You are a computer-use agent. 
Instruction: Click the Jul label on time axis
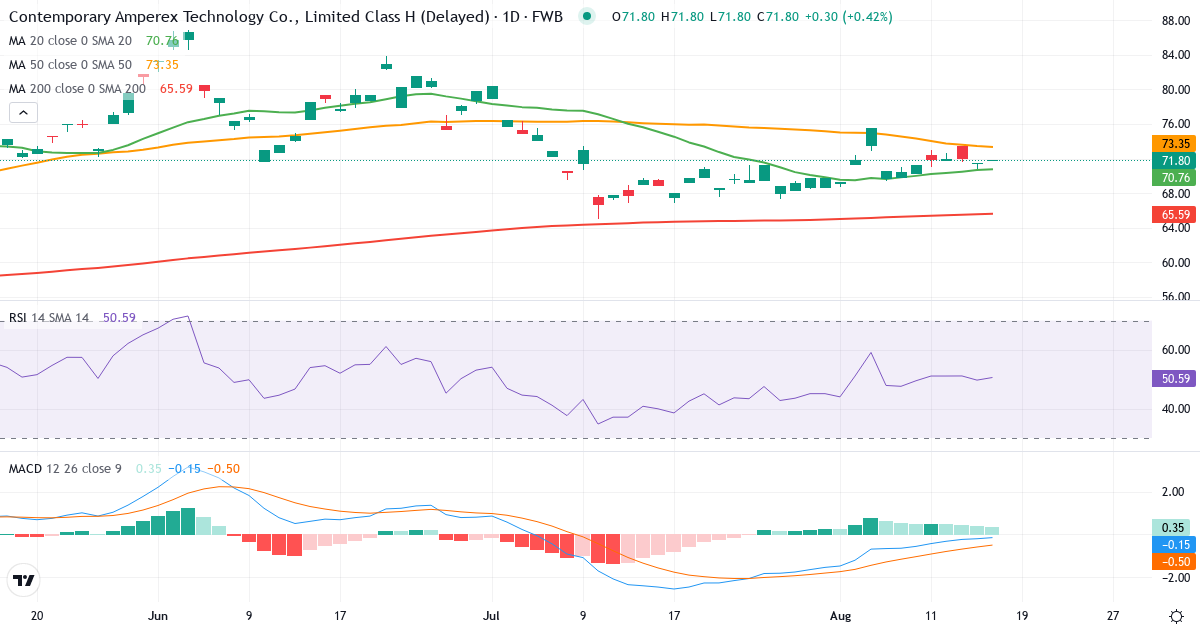pyautogui.click(x=491, y=616)
